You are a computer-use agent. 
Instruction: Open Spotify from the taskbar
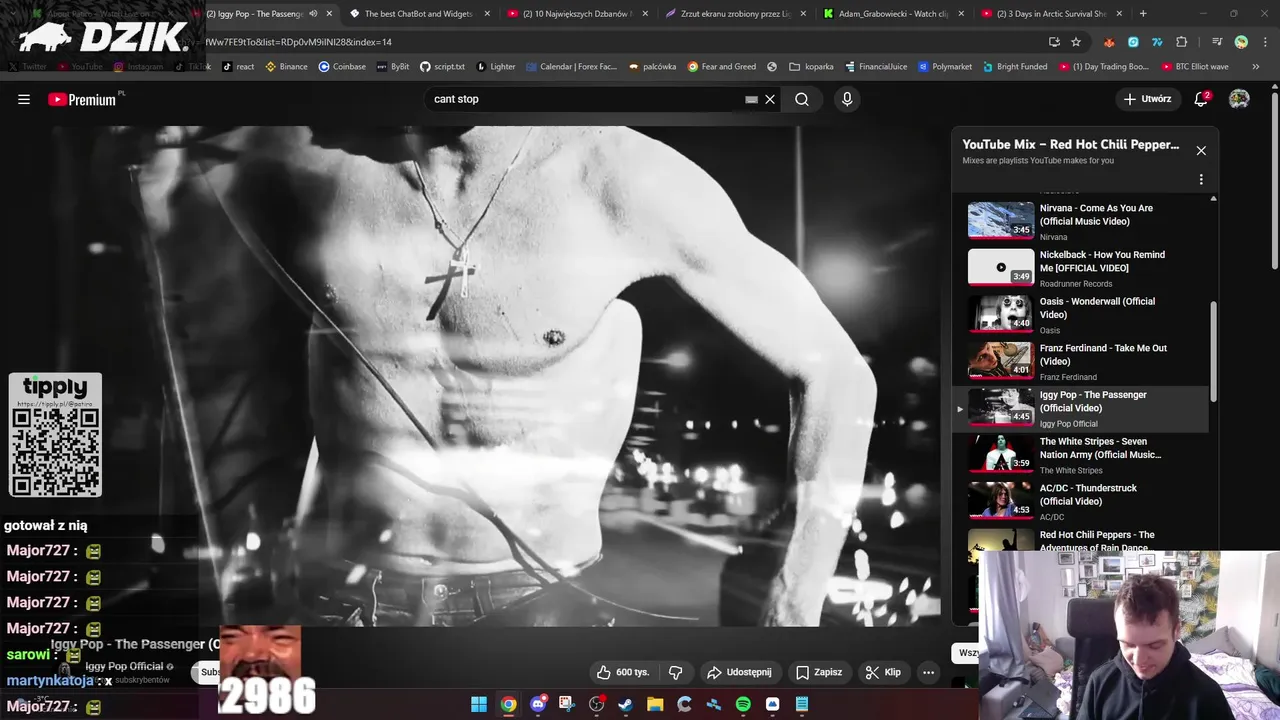pos(743,704)
